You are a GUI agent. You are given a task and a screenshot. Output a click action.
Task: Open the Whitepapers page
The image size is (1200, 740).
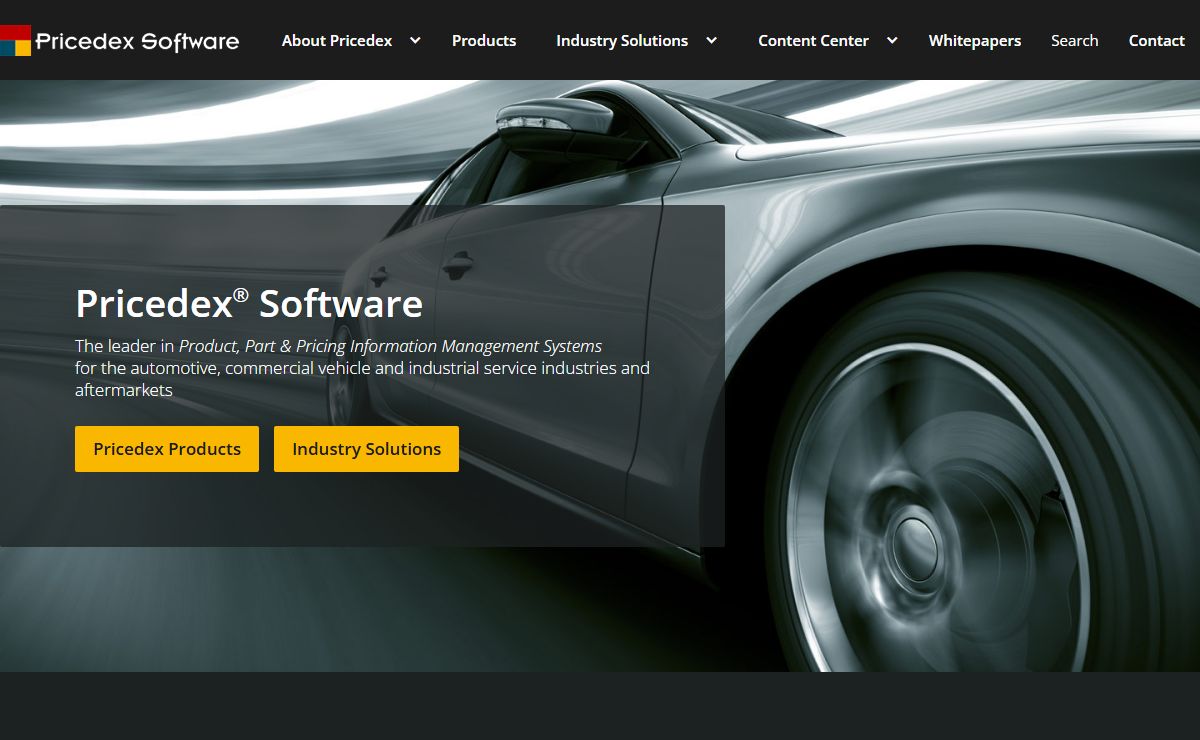click(975, 41)
